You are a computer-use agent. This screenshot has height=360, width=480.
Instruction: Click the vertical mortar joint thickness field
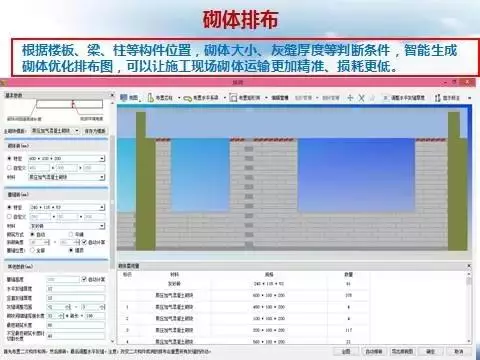76,298
